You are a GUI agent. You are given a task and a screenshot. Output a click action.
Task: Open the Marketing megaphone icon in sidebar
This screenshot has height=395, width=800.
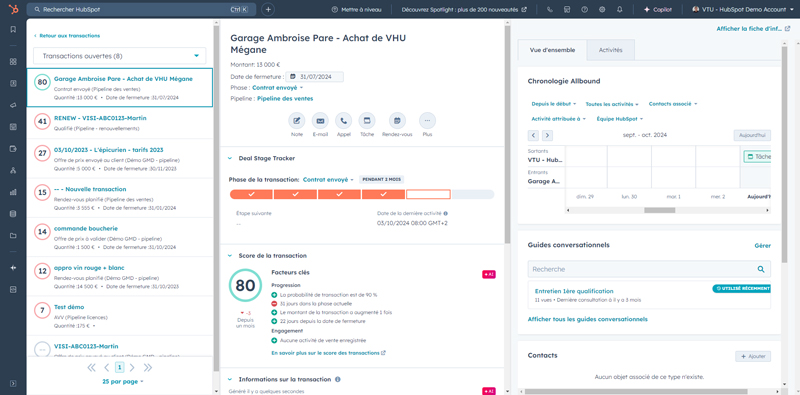(13, 105)
